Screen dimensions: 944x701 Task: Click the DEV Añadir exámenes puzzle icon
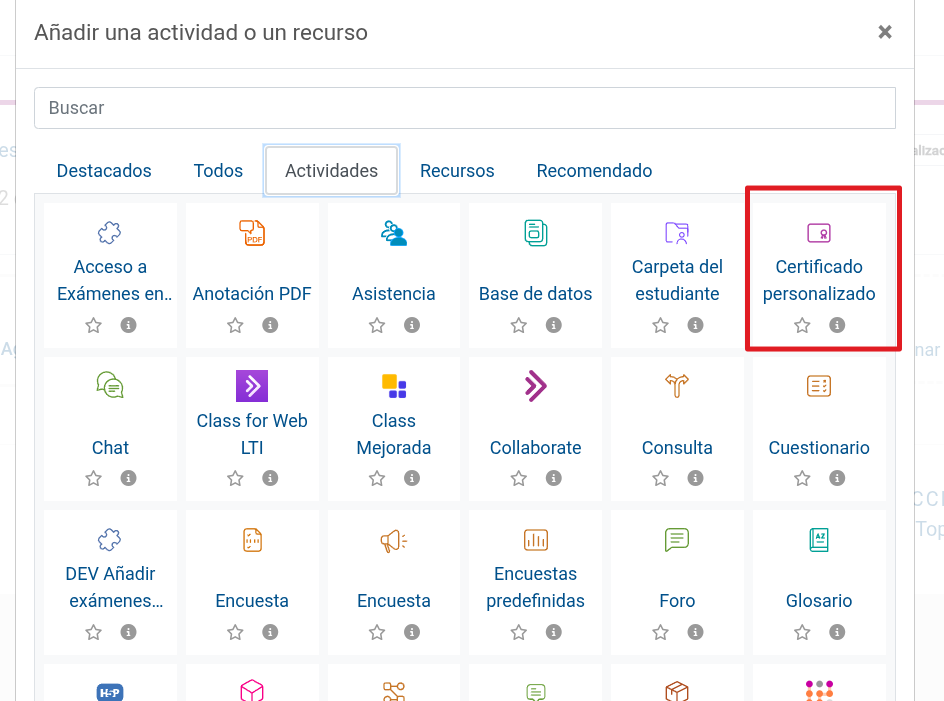[110, 540]
